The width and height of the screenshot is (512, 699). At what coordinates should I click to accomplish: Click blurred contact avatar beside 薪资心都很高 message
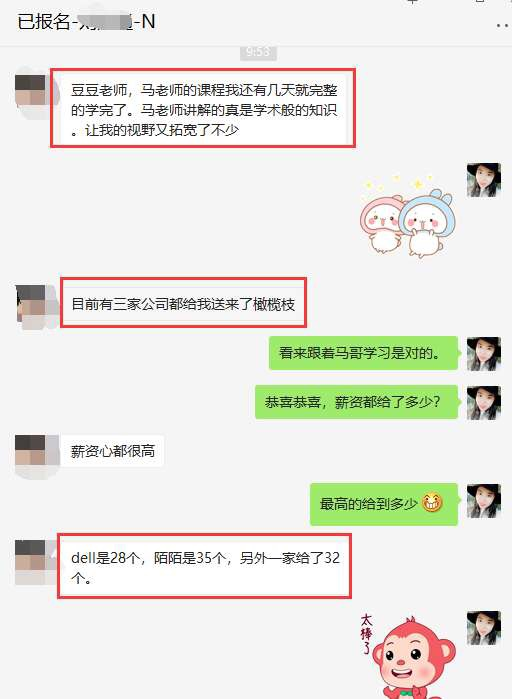click(31, 452)
